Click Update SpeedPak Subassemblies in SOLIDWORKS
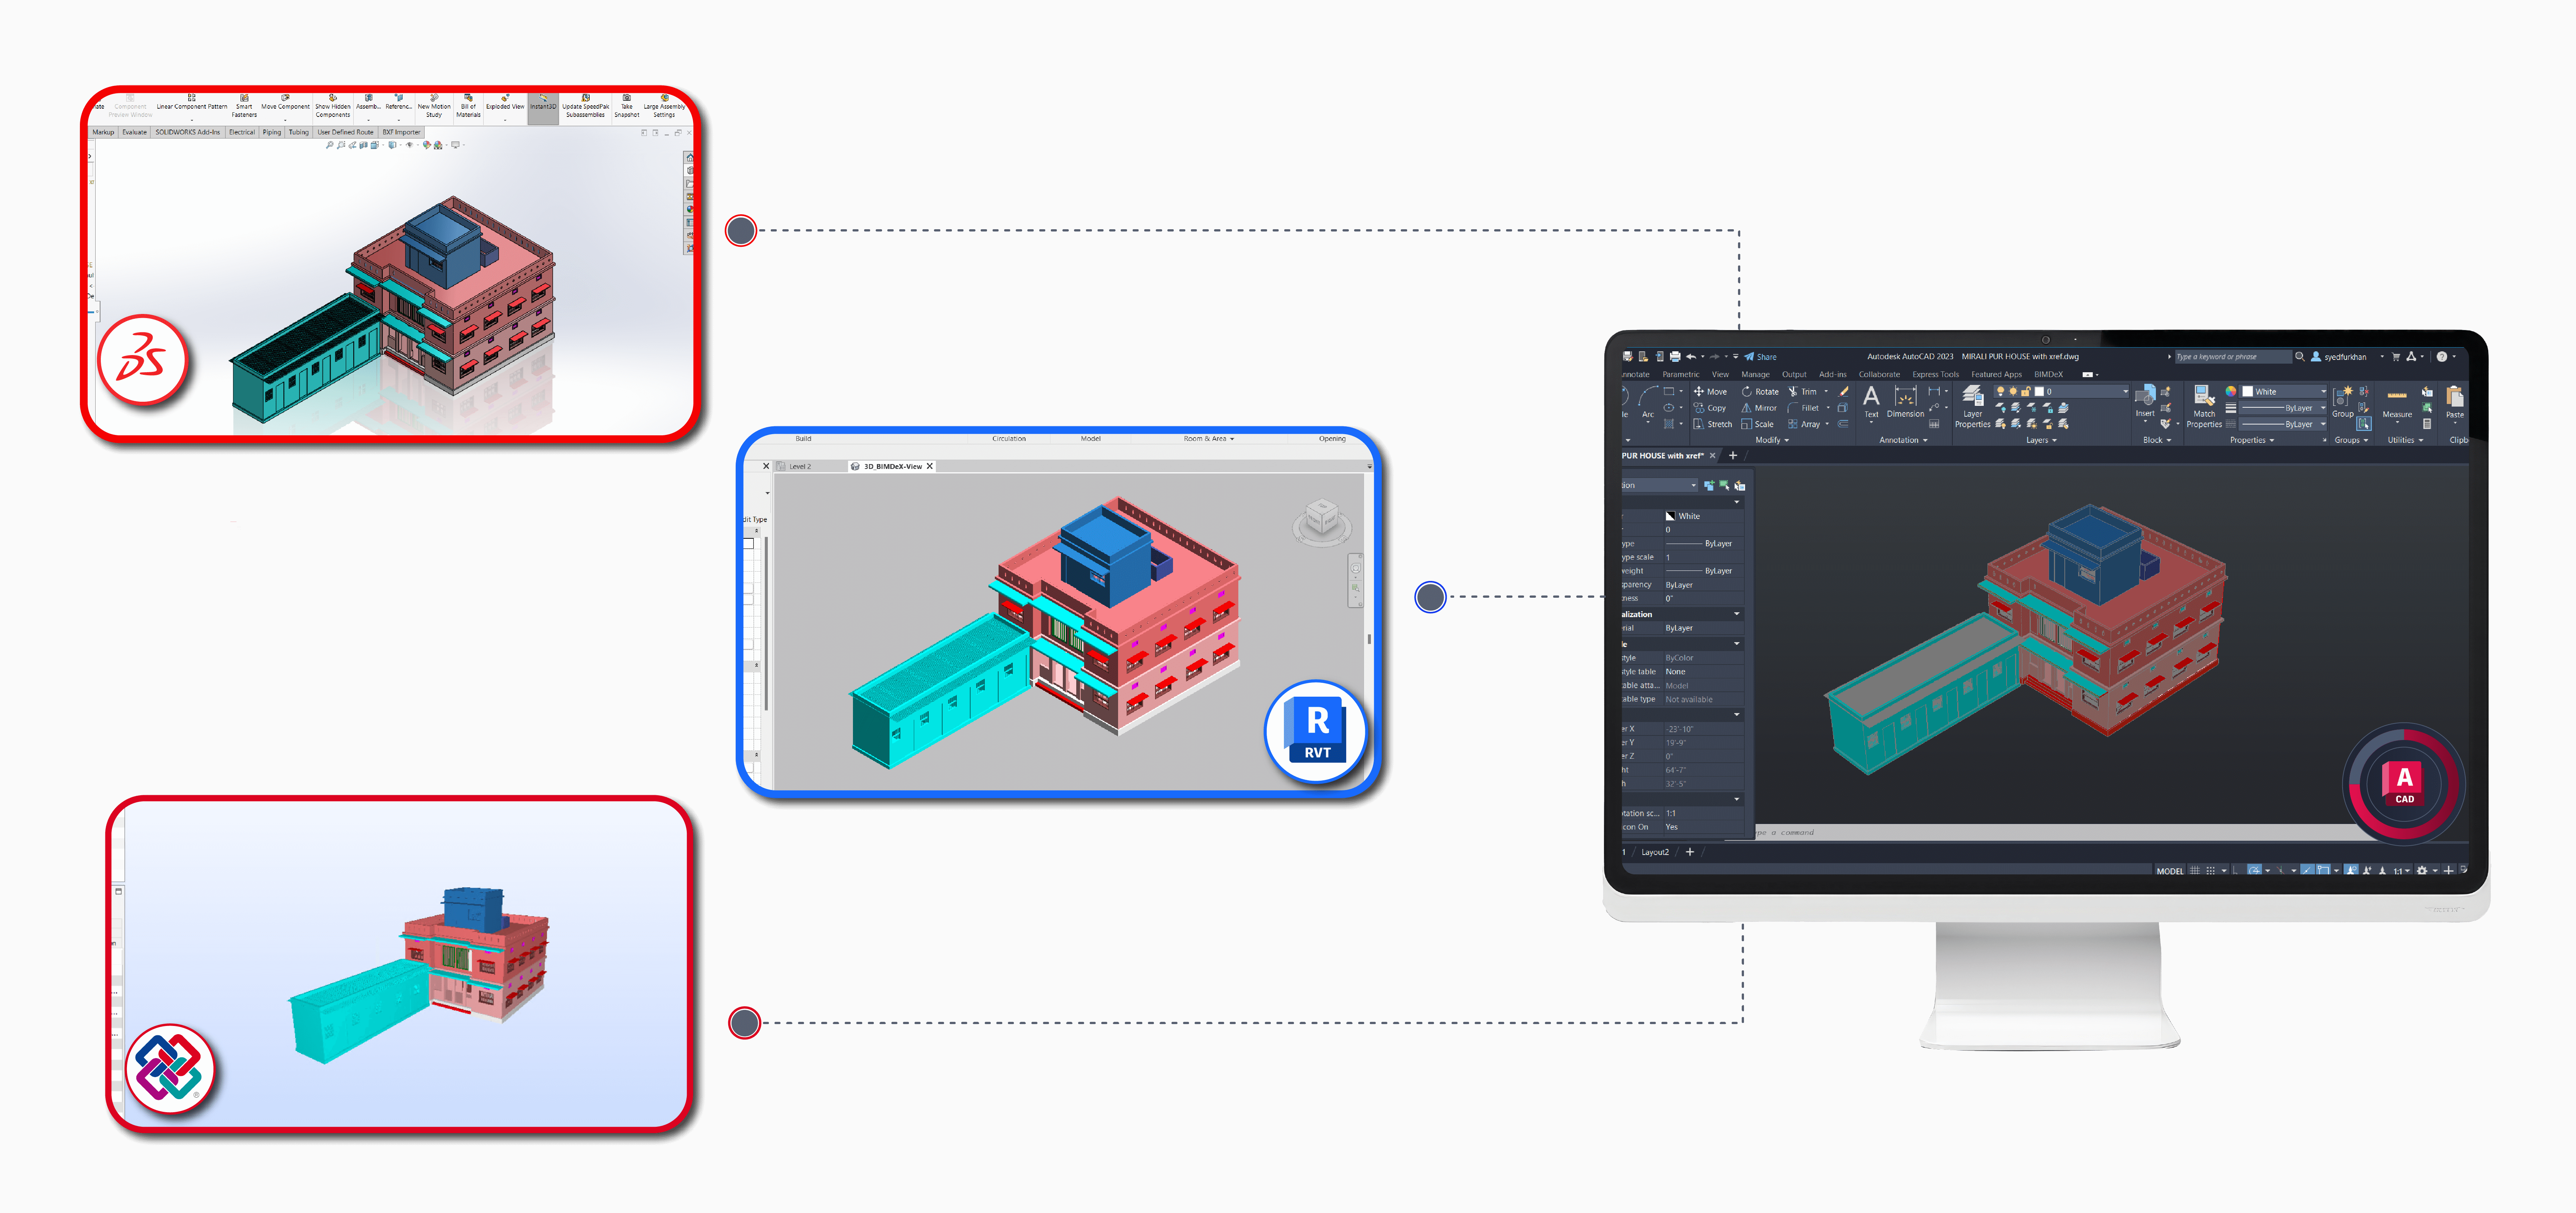Image resolution: width=2576 pixels, height=1213 pixels. [x=585, y=106]
